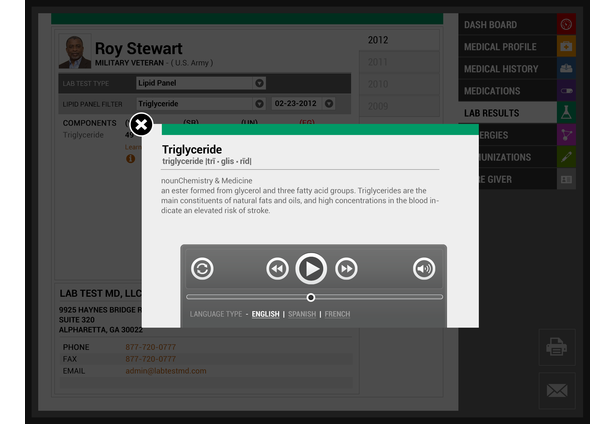The width and height of the screenshot is (615, 424).
Task: Click the orange info icon under Triglyceride
Action: click(x=131, y=158)
